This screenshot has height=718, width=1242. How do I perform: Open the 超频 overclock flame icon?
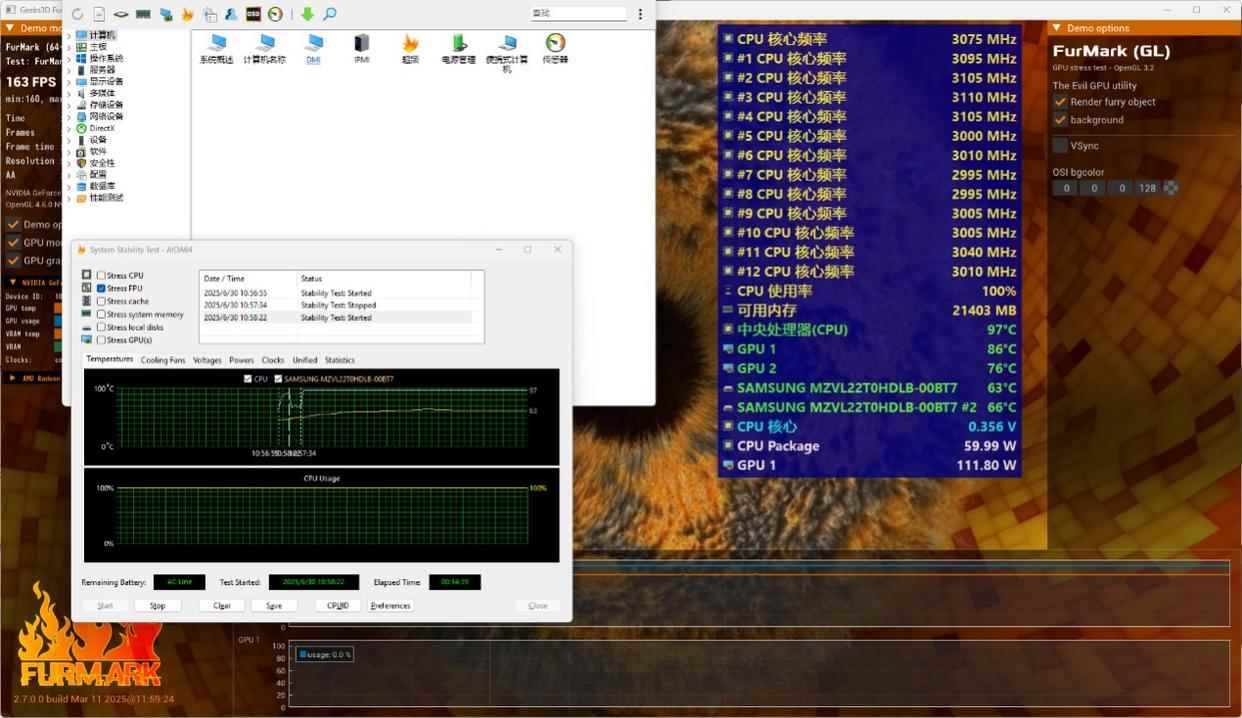(x=410, y=46)
